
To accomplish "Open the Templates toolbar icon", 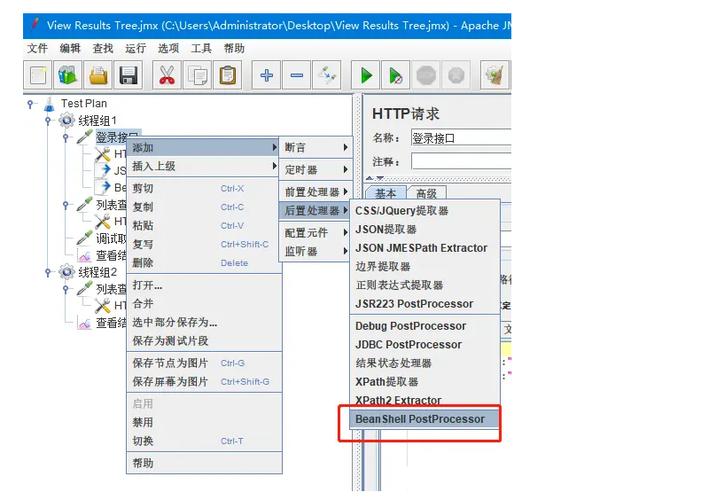I will pos(68,75).
